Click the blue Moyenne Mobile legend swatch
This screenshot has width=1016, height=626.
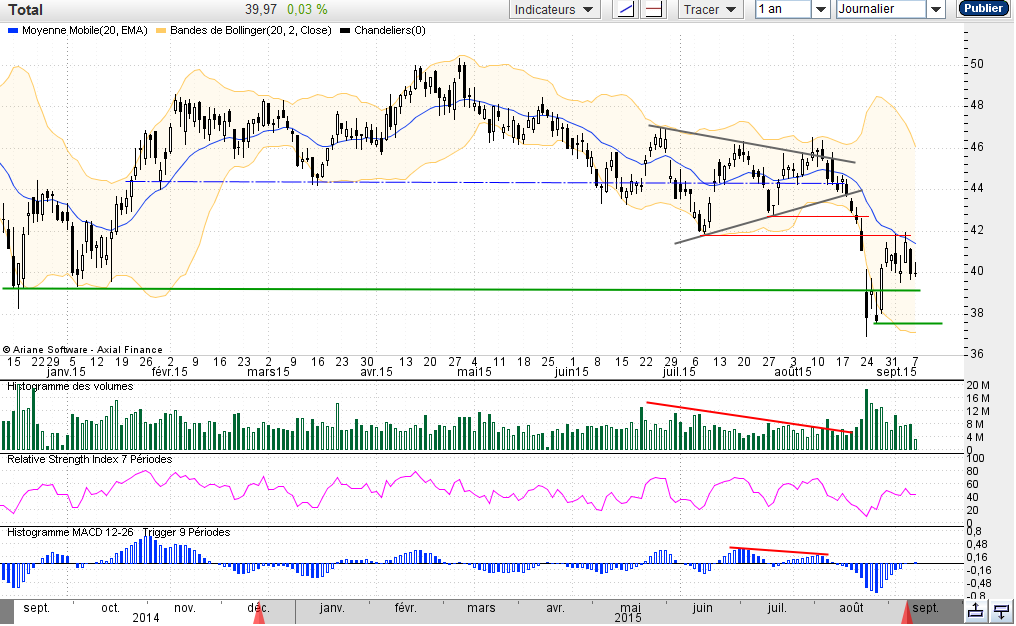point(12,30)
